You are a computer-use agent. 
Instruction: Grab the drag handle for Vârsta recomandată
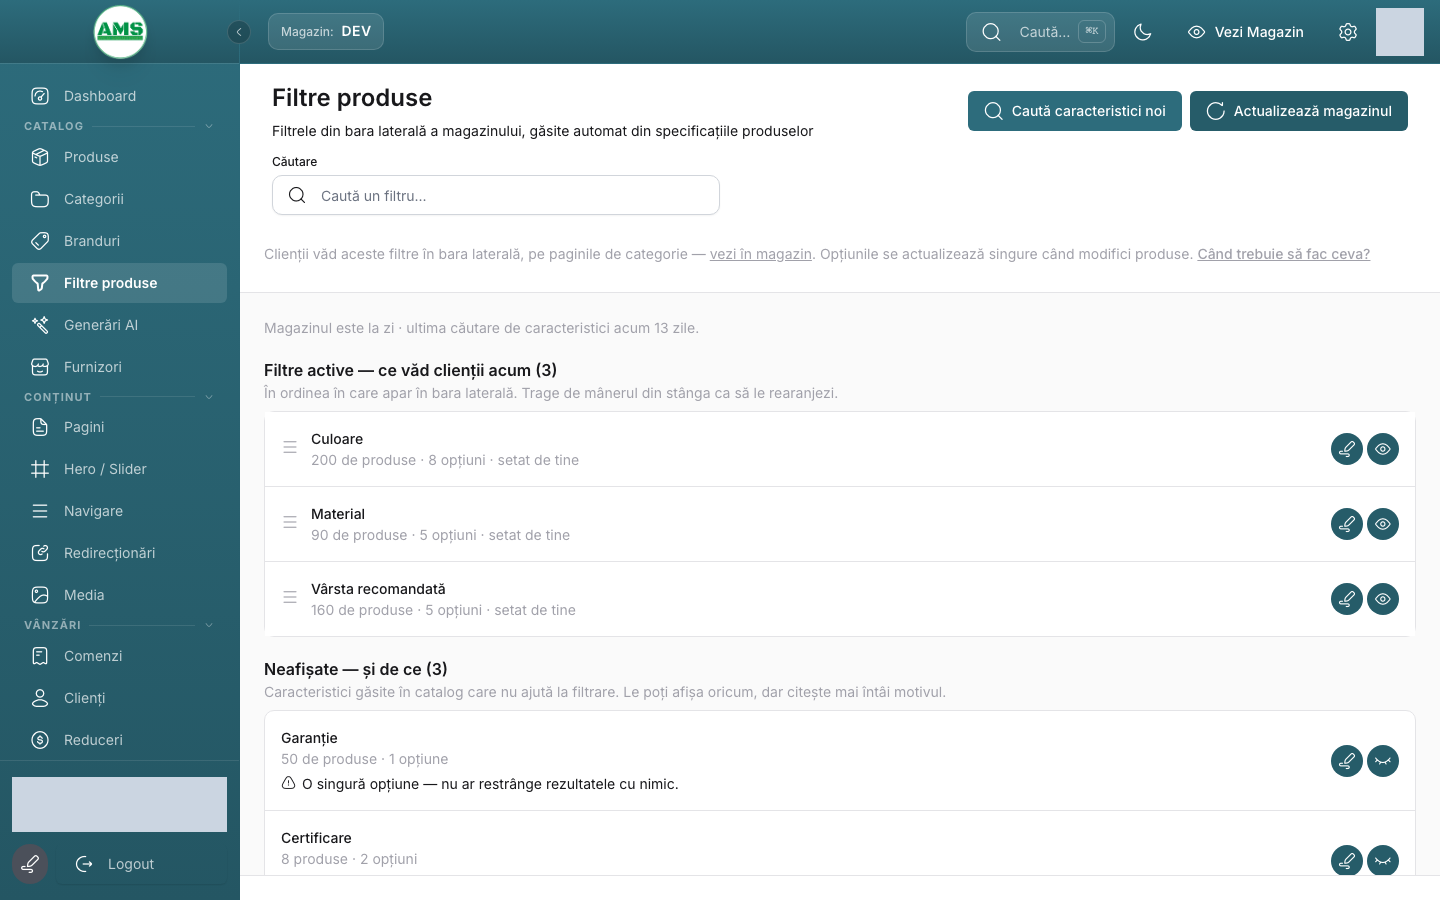click(x=290, y=597)
